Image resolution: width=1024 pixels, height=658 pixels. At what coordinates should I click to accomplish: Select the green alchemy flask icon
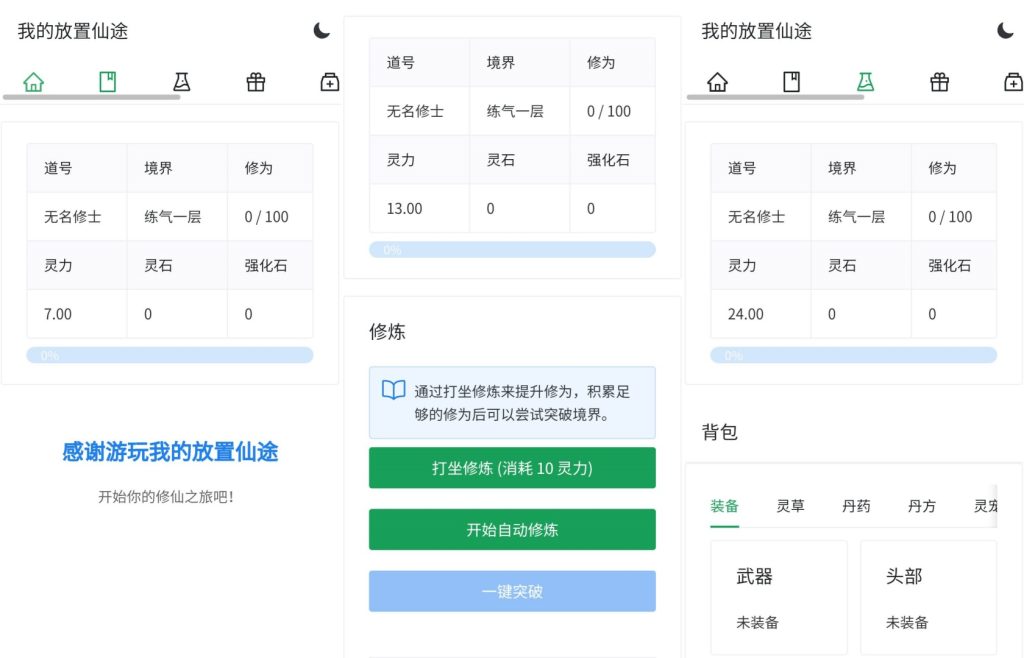(865, 82)
